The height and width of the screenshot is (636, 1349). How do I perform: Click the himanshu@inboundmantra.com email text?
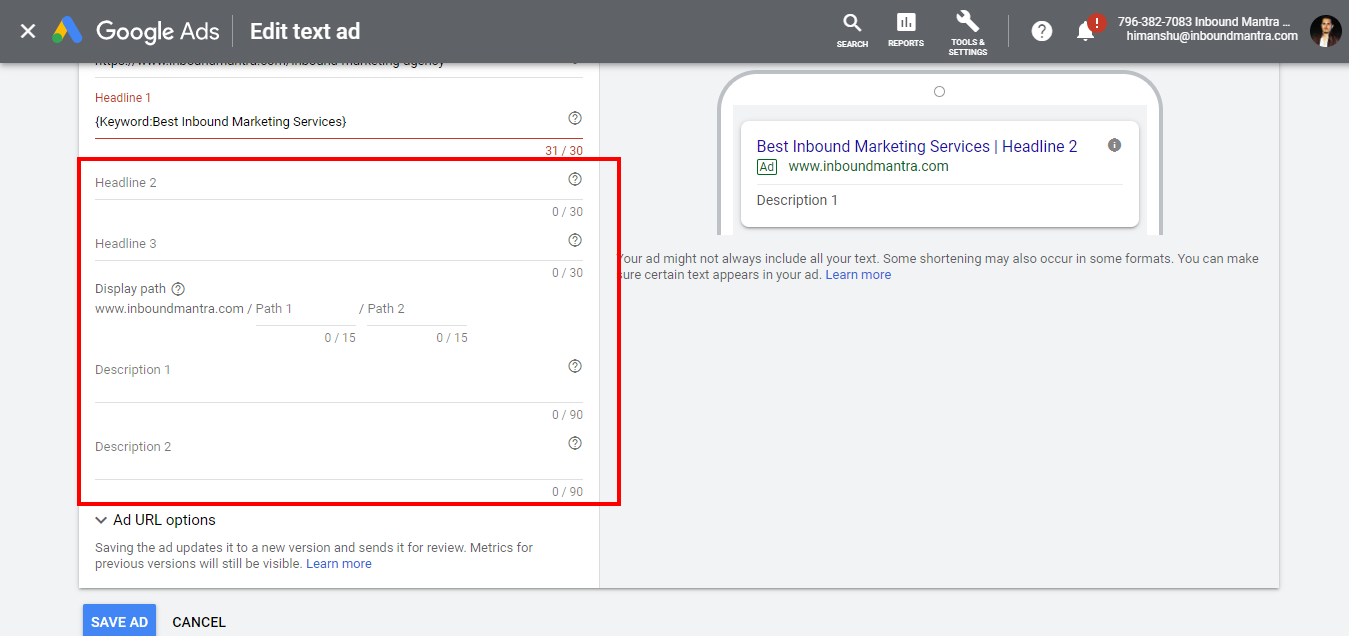[1212, 36]
